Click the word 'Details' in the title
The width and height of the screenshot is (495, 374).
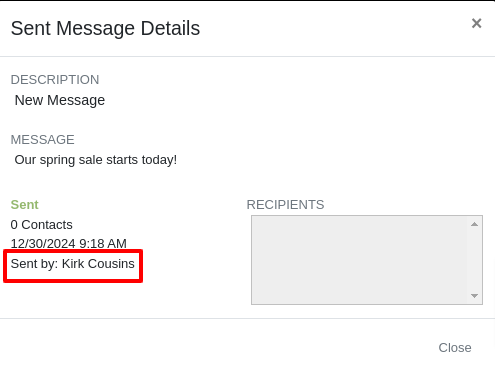tap(170, 28)
